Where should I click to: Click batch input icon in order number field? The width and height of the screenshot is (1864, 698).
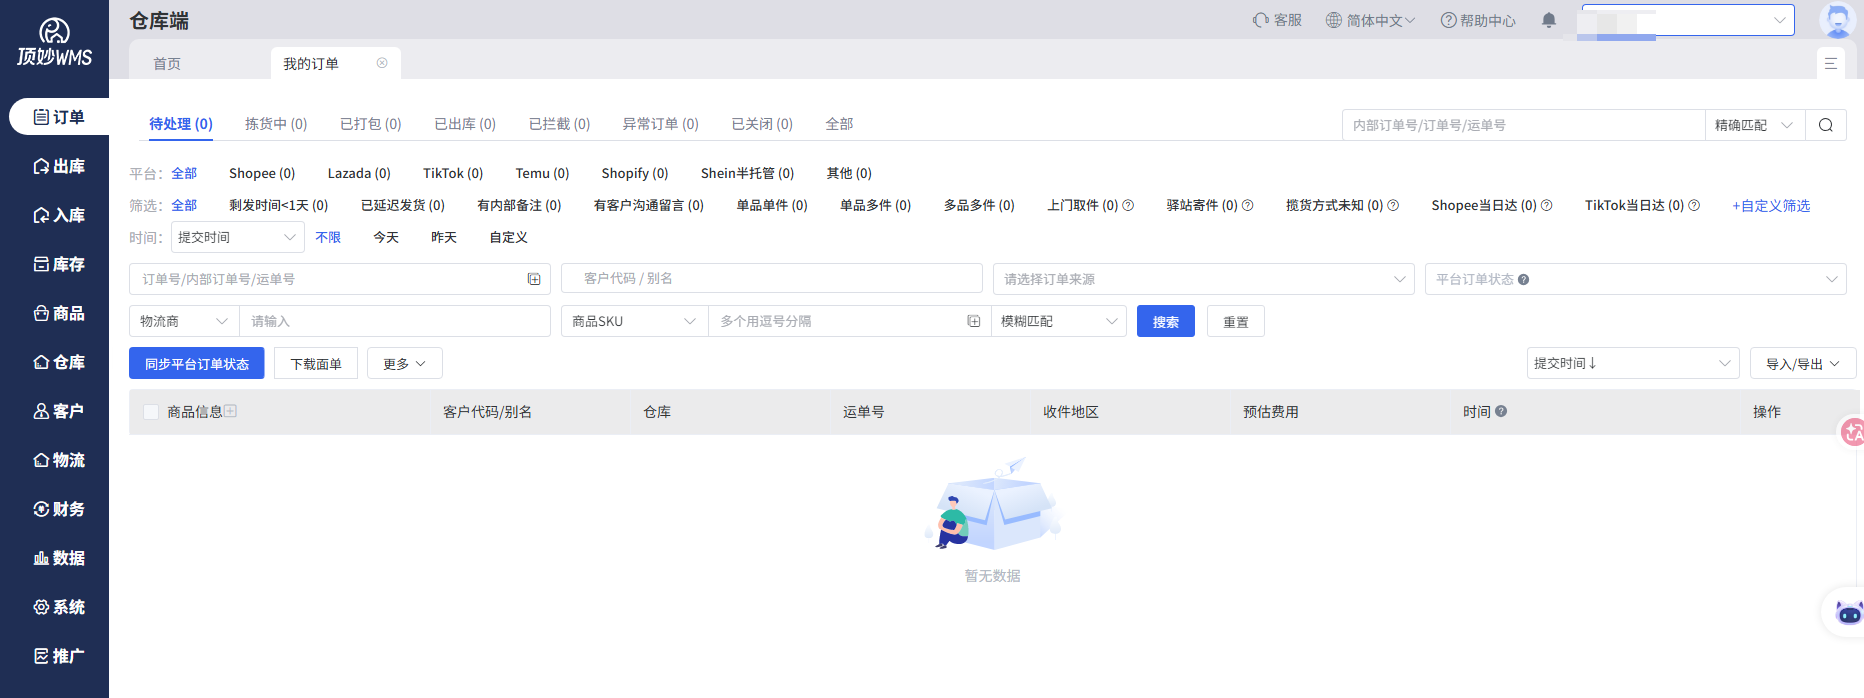click(x=534, y=279)
